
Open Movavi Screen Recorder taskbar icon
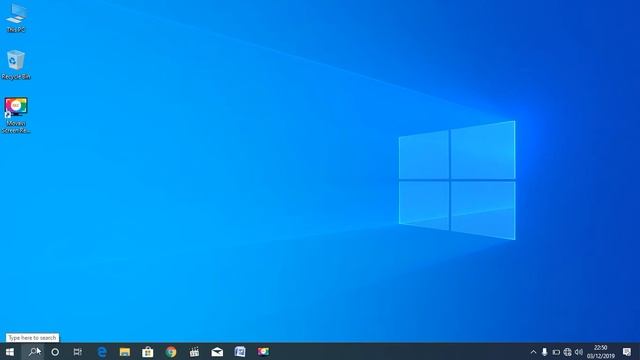click(263, 352)
